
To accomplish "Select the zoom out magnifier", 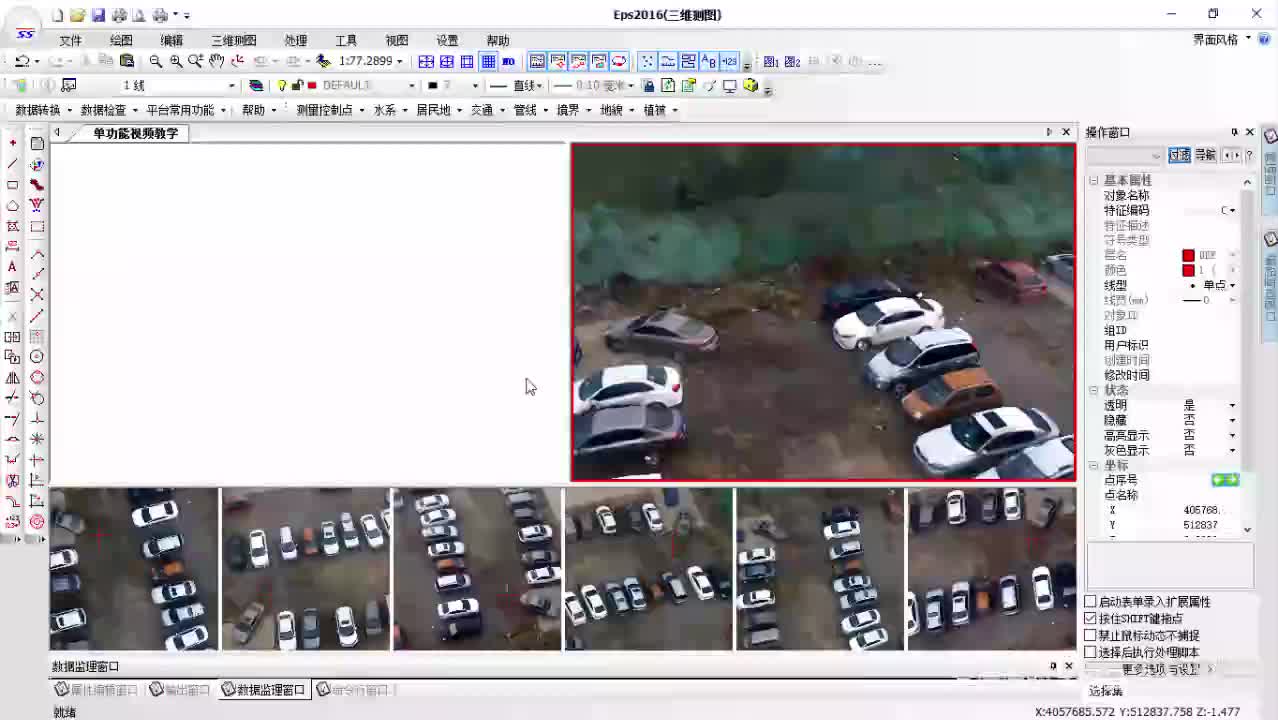I will tap(156, 61).
